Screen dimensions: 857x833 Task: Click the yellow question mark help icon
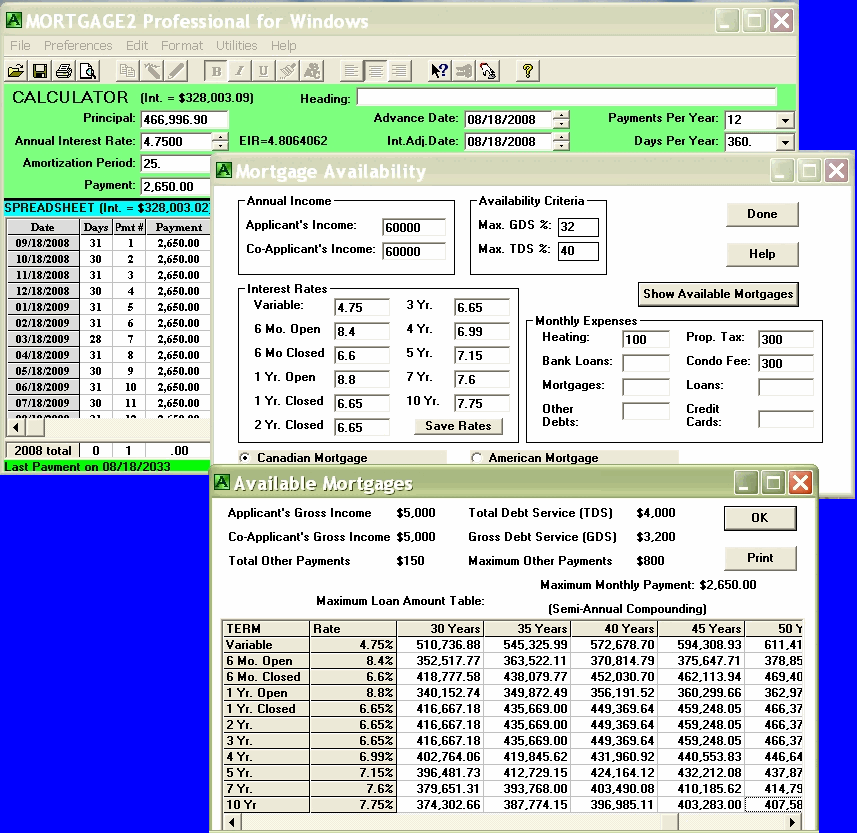[528, 71]
